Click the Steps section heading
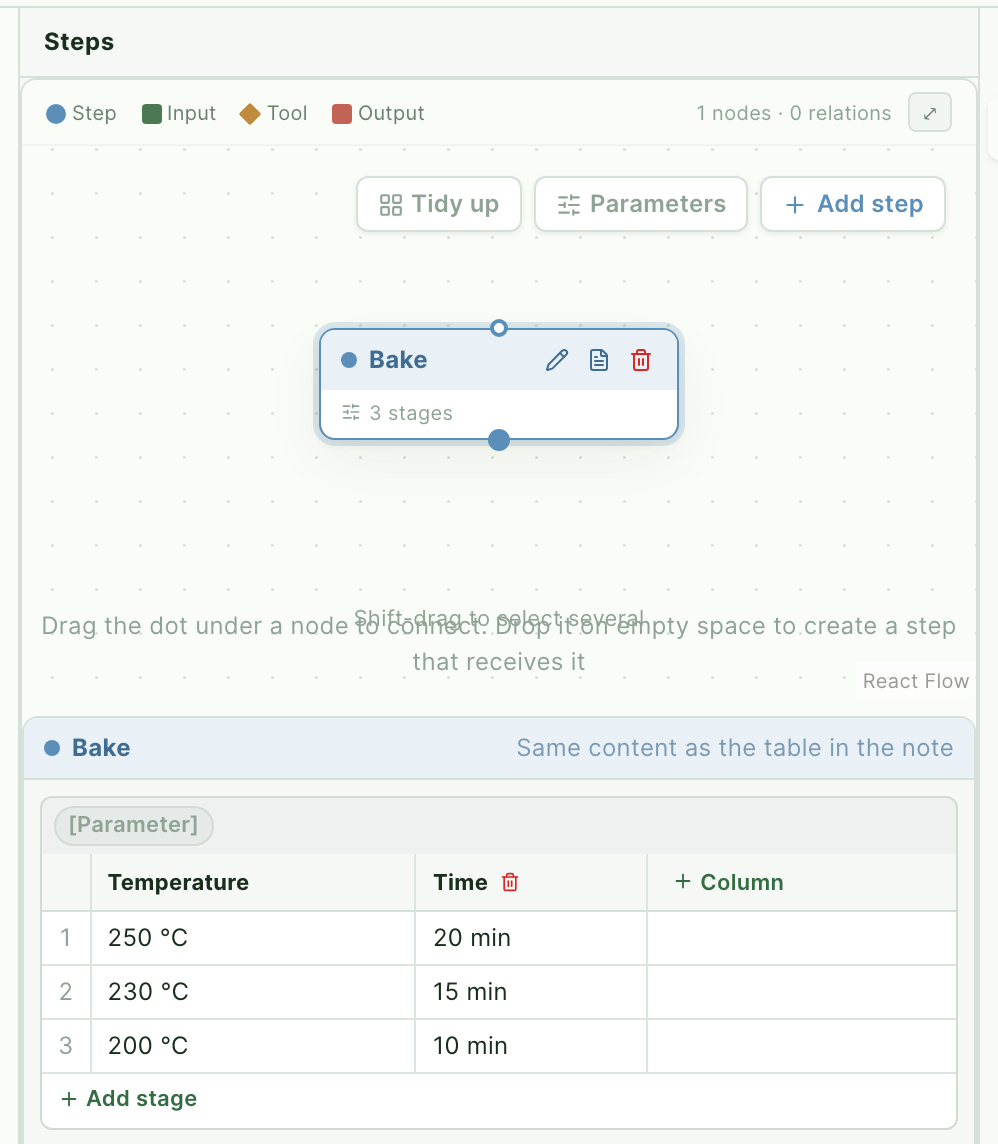998x1144 pixels. tap(79, 42)
